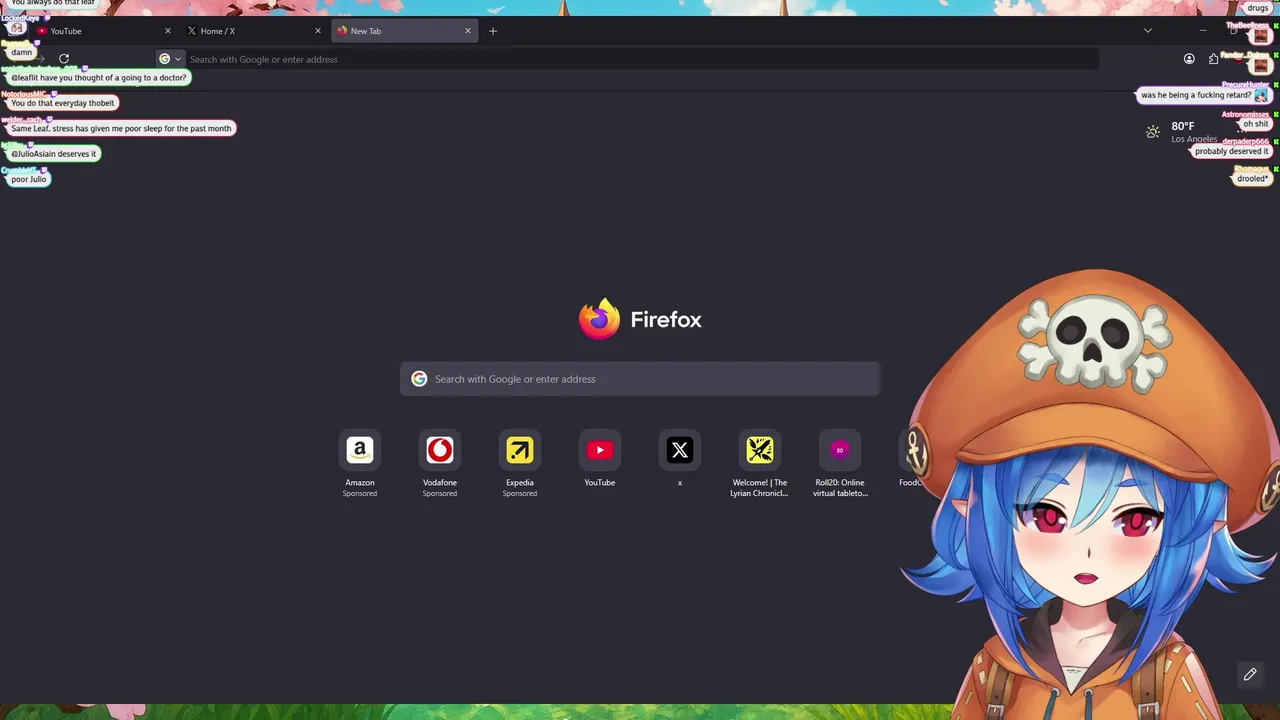Open the YouTube shortcut tile
This screenshot has height=720, width=1280.
pos(600,450)
